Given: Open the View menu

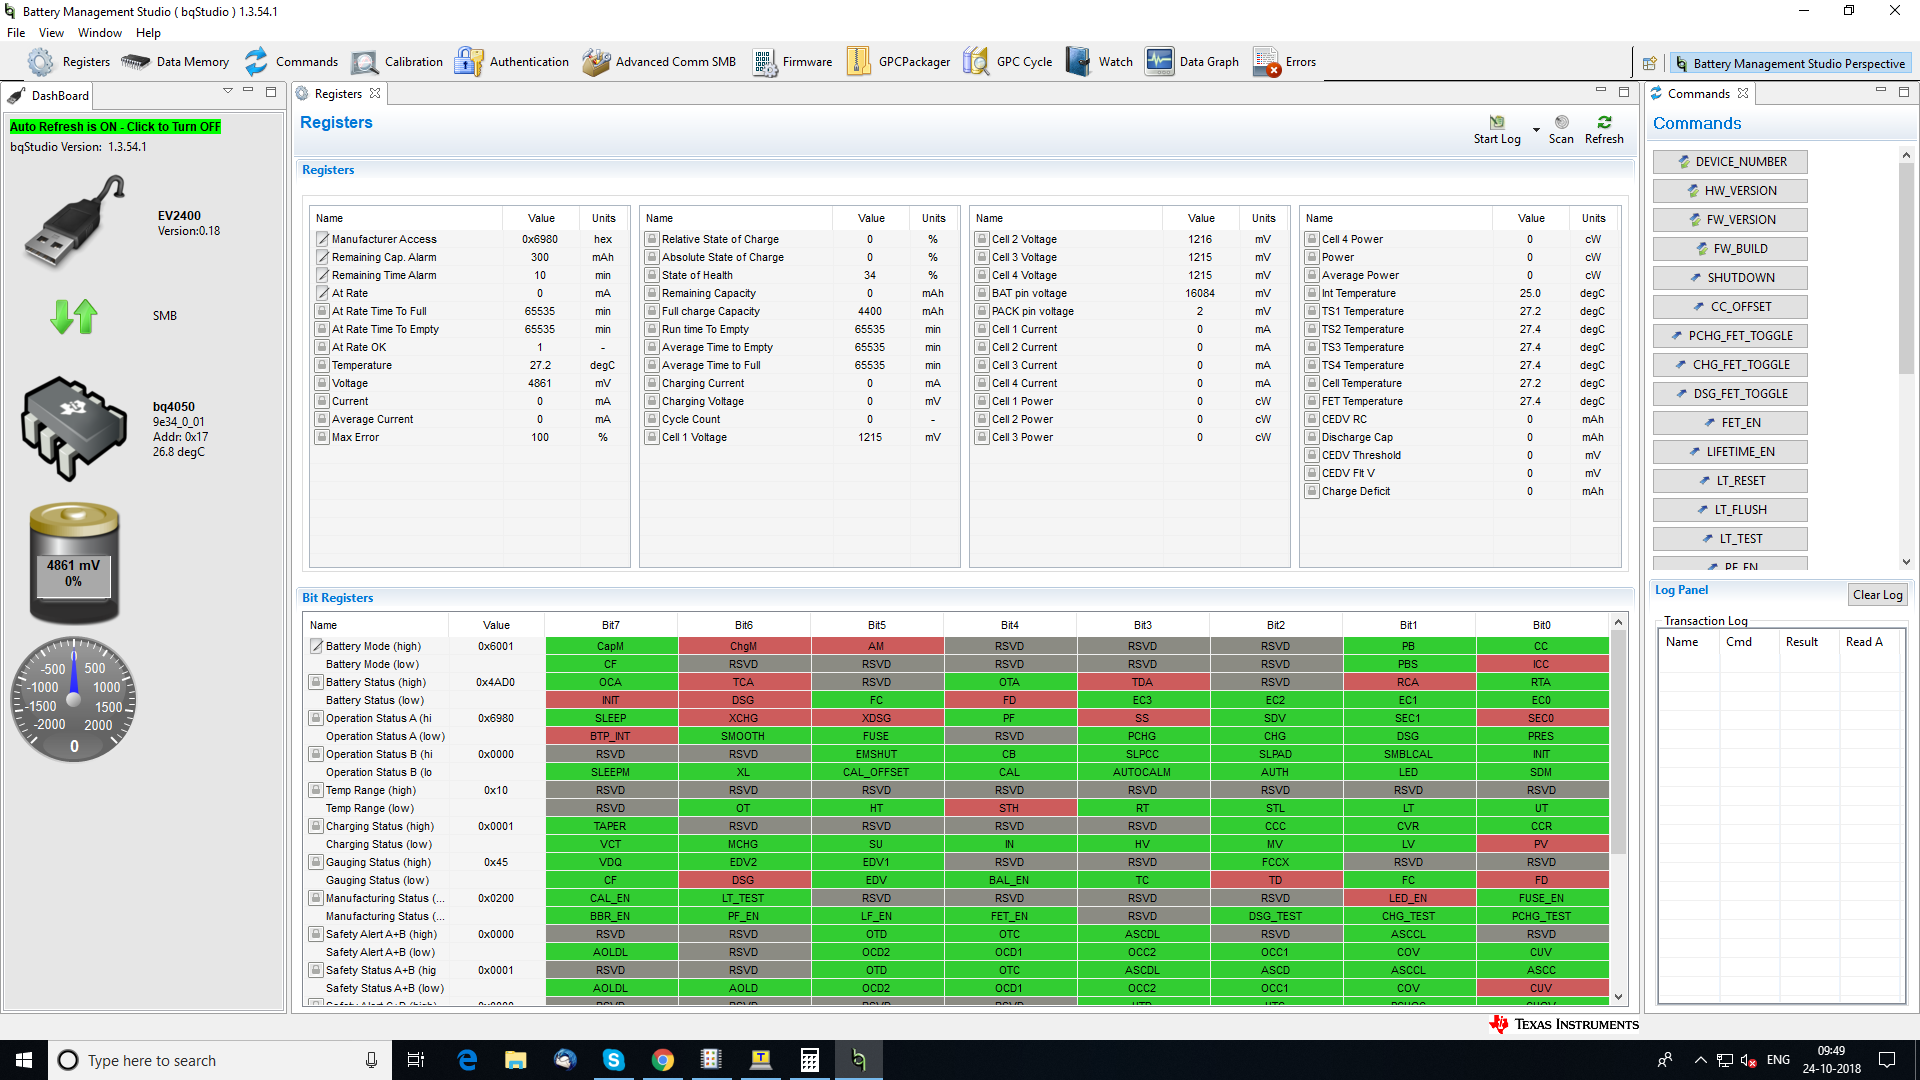Looking at the screenshot, I should tap(51, 33).
